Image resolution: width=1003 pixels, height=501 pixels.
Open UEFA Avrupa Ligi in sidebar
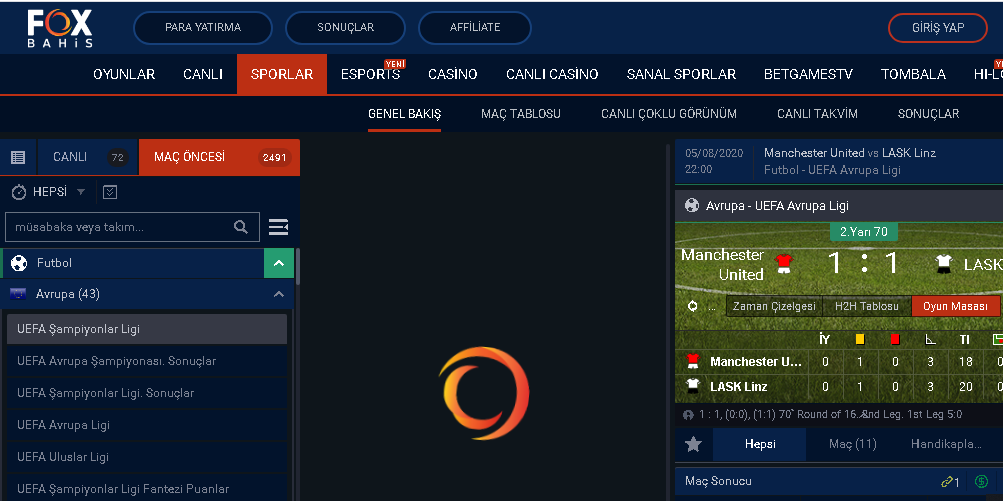pos(147,425)
